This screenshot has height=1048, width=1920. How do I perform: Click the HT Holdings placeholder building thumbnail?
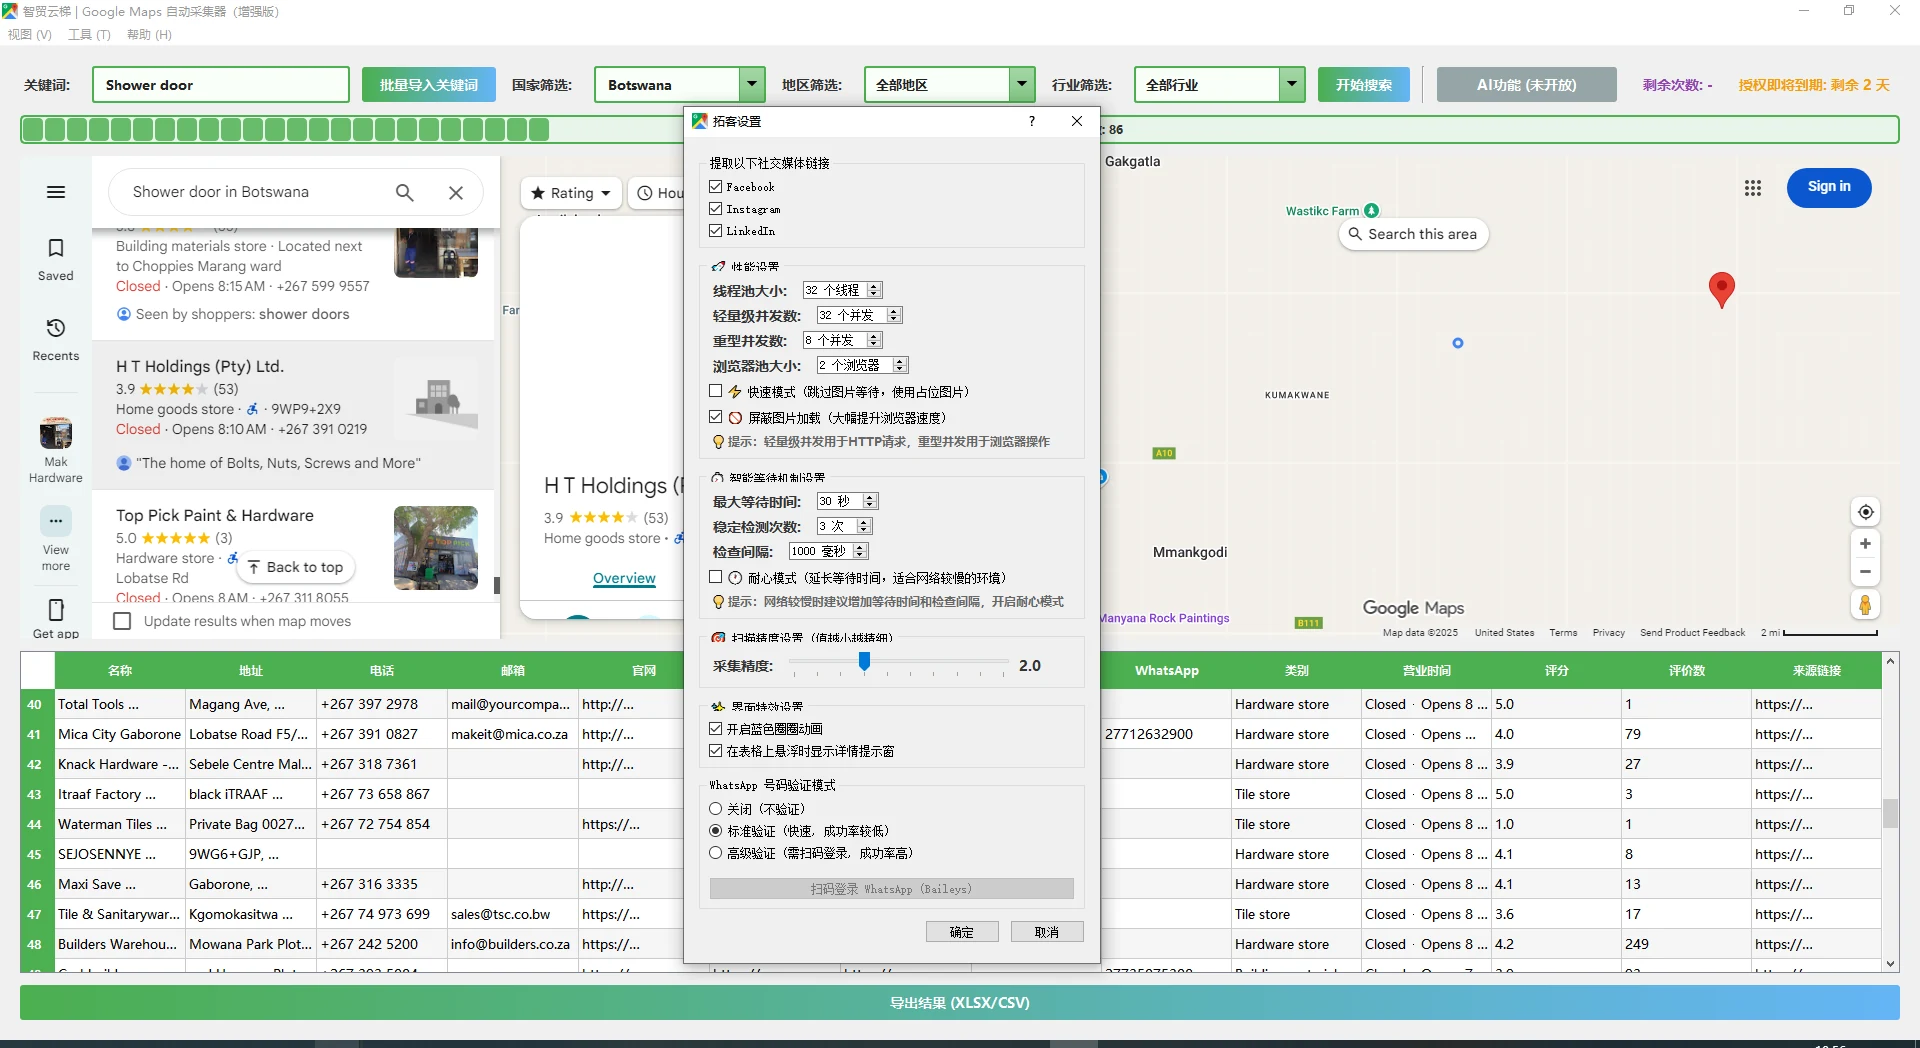pyautogui.click(x=436, y=399)
